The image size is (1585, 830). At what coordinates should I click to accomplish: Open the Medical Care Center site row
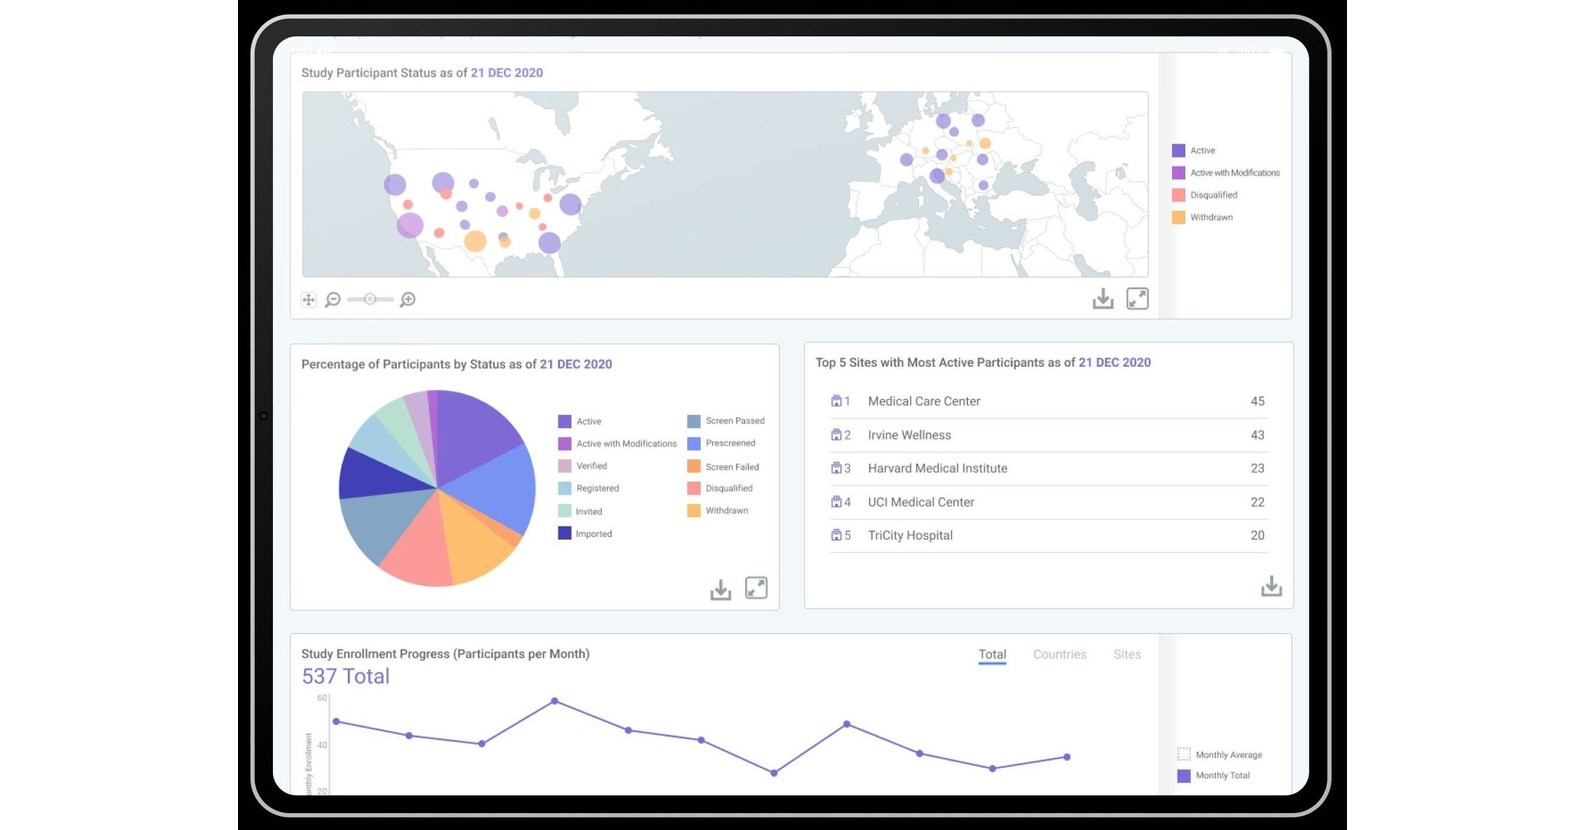pyautogui.click(x=1048, y=401)
